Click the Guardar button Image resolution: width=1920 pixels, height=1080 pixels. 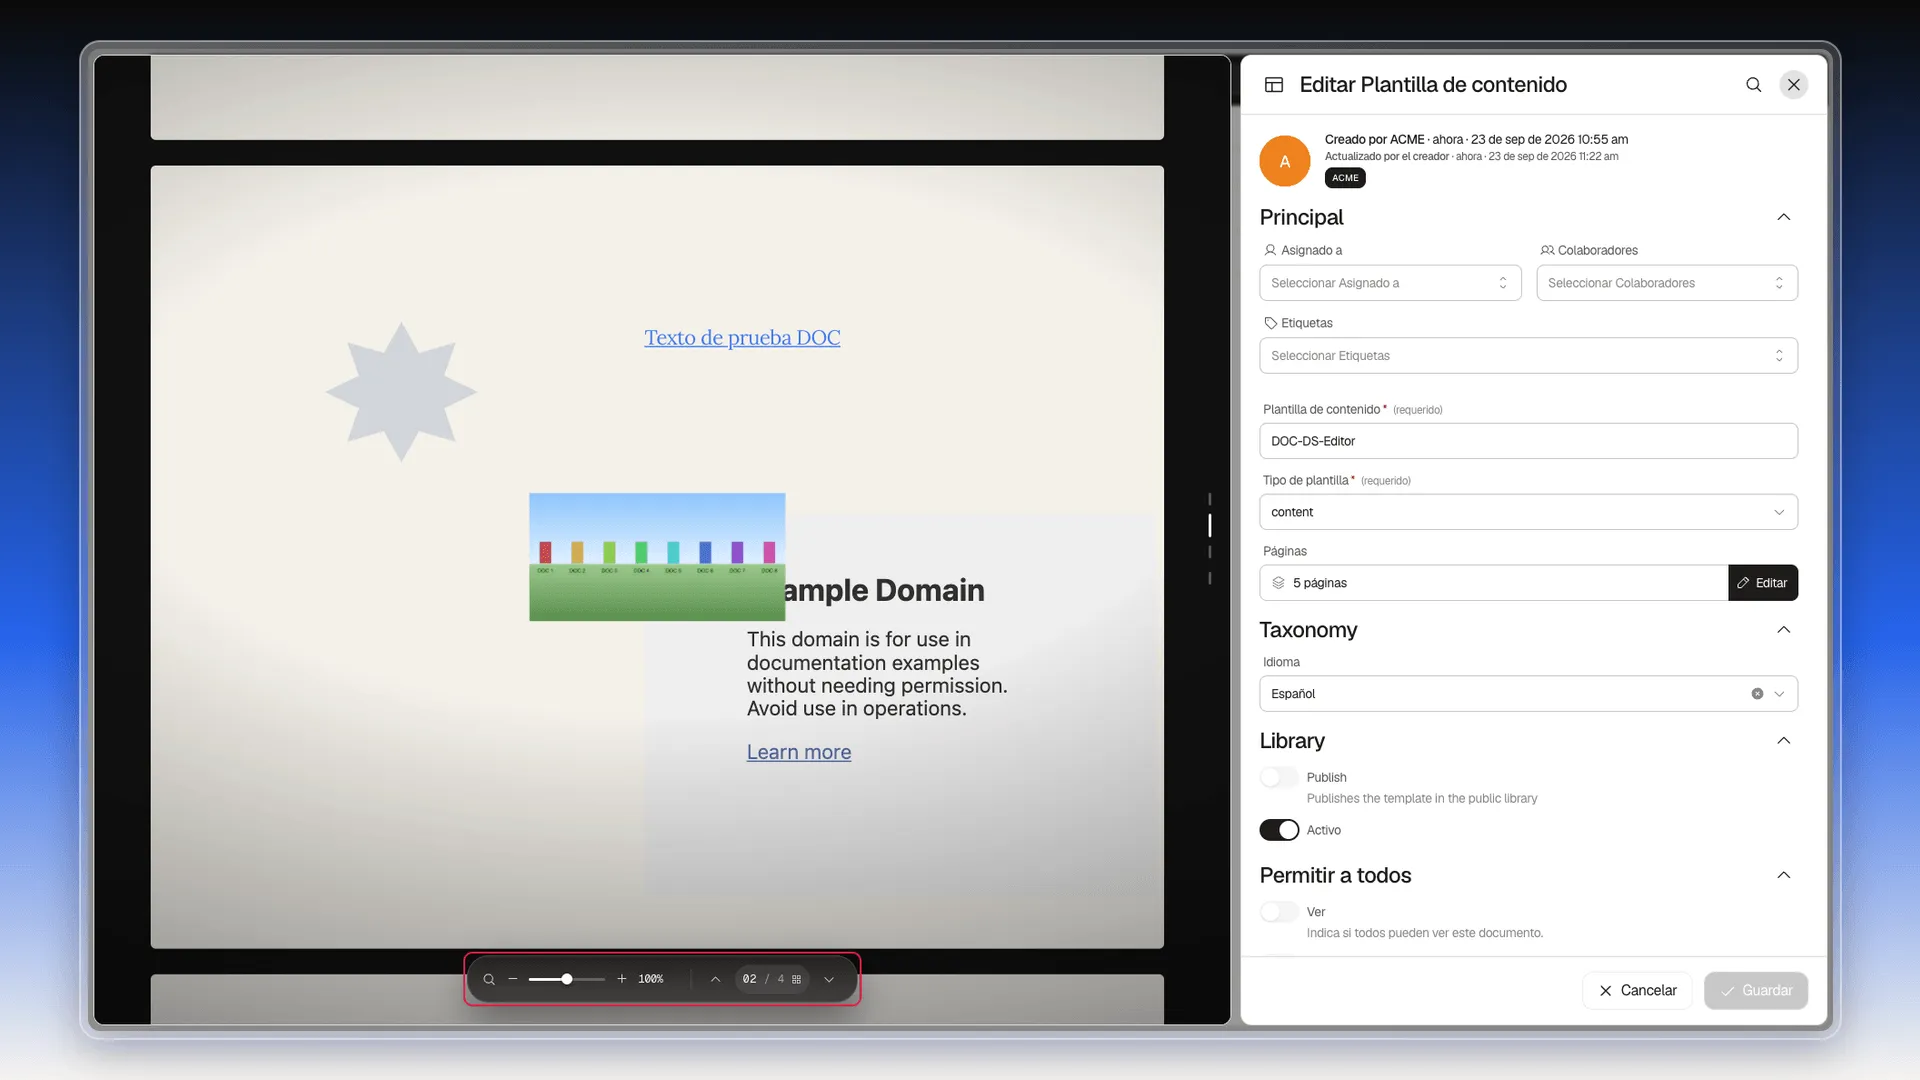tap(1756, 991)
